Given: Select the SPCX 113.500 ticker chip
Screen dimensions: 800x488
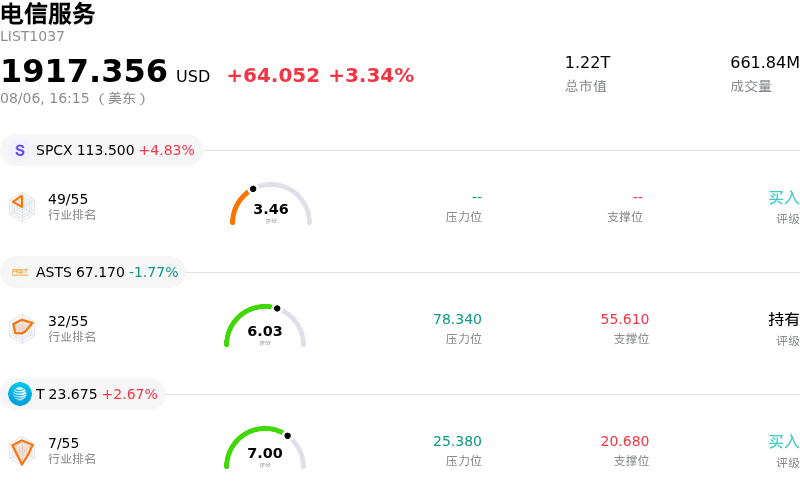Looking at the screenshot, I should tap(102, 150).
